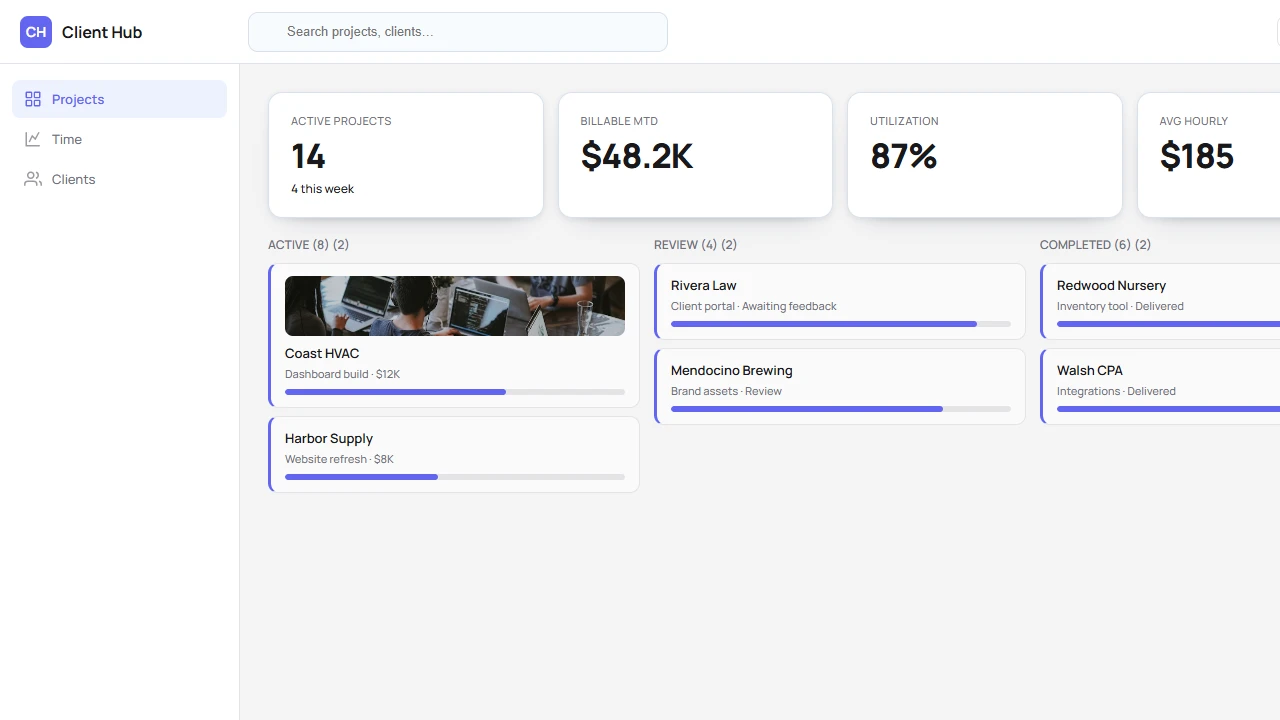
Task: Open the Rivera Law project card
Action: [x=840, y=302]
